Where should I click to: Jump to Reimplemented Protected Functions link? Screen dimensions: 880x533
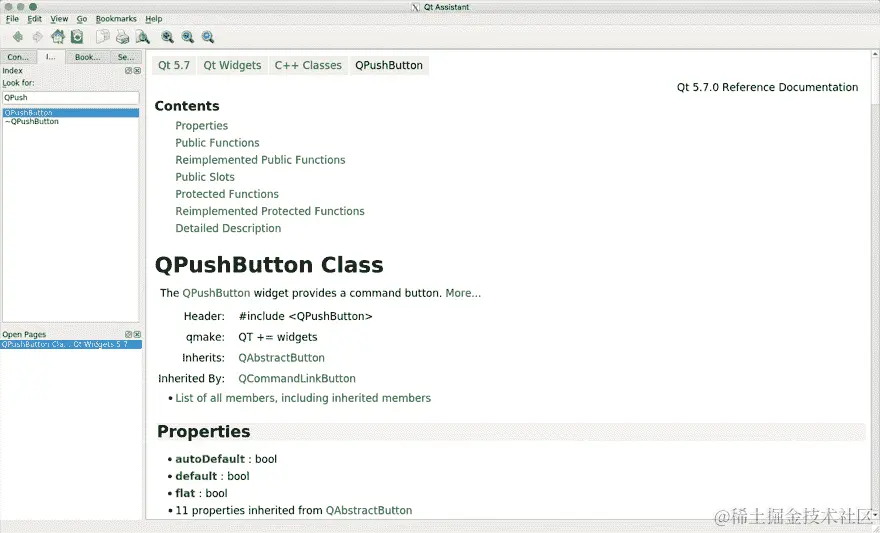pyautogui.click(x=270, y=211)
